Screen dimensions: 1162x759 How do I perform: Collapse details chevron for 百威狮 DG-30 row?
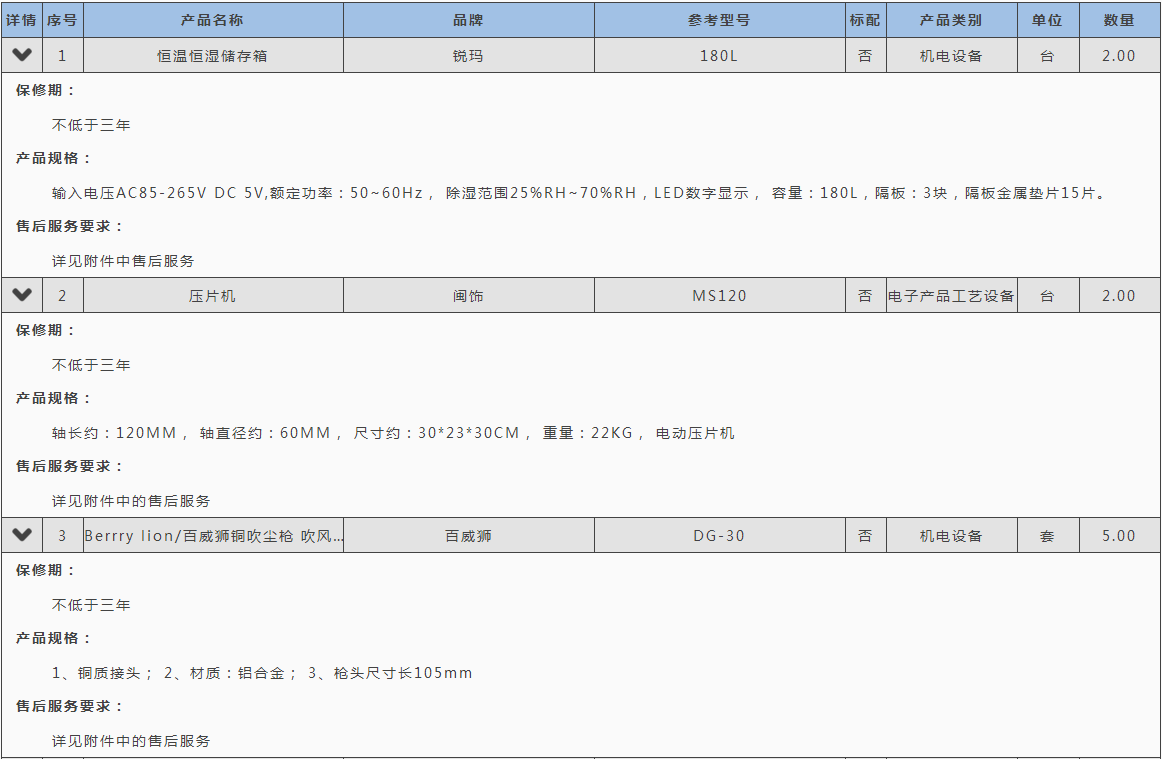pyautogui.click(x=22, y=535)
